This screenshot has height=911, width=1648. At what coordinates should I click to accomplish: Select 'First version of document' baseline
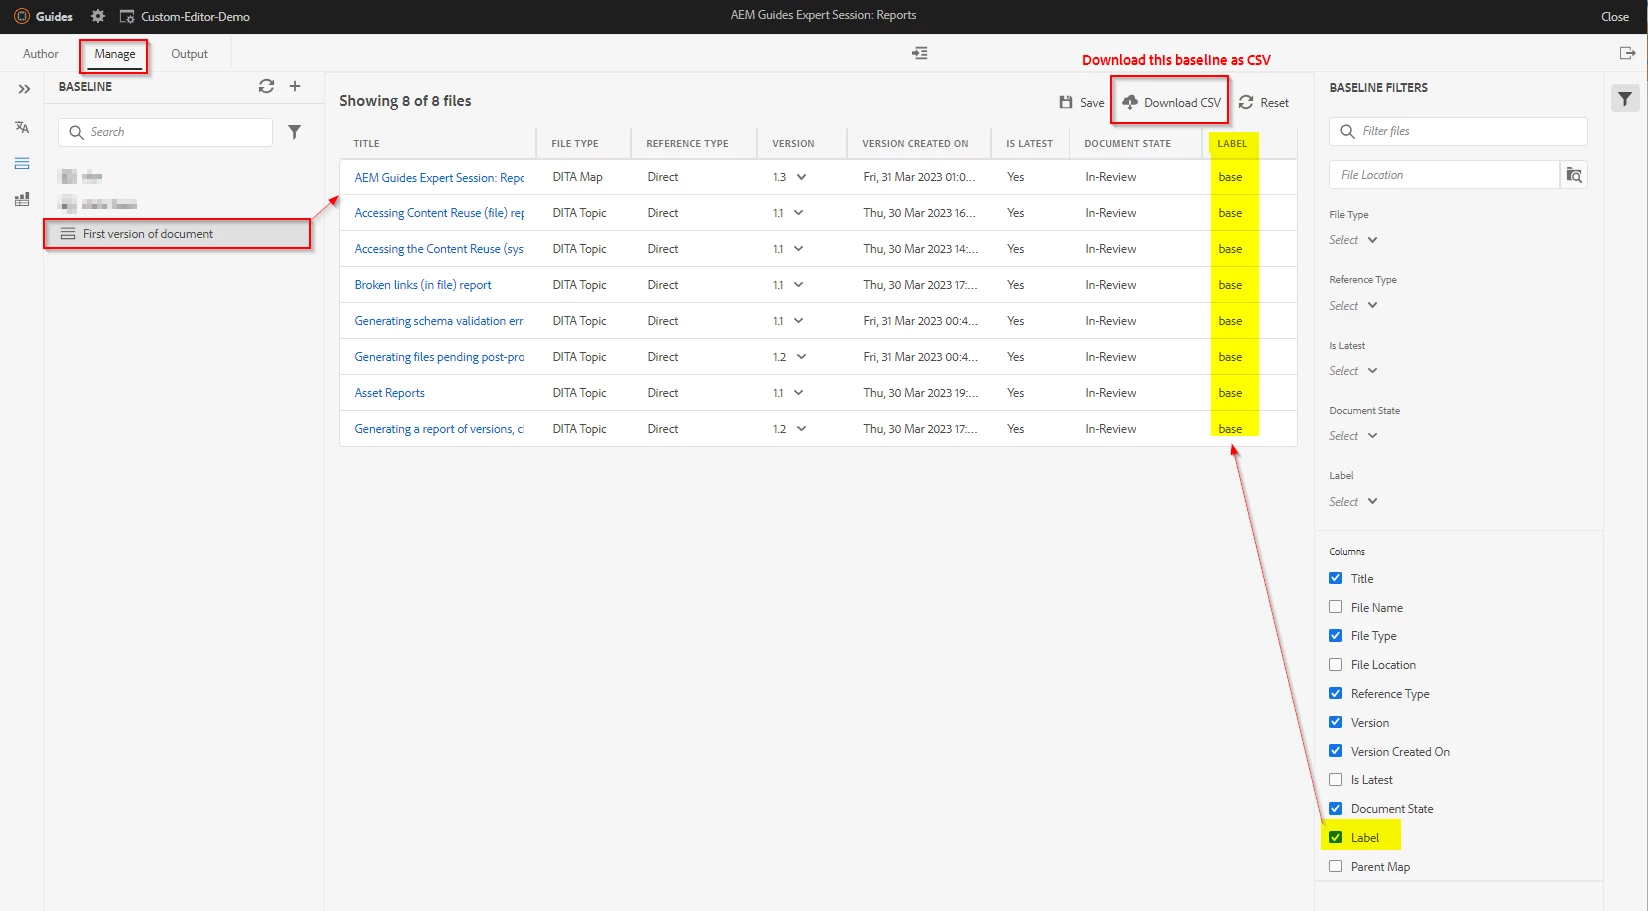(x=177, y=234)
